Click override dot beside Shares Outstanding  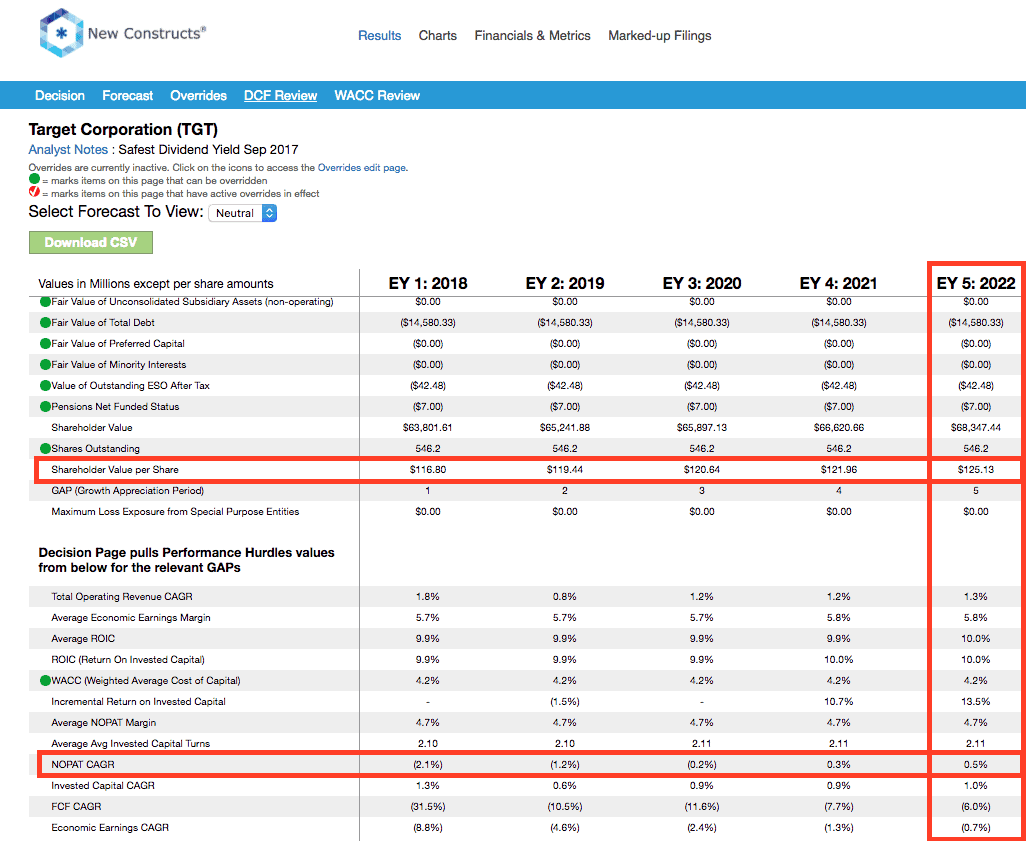click(45, 449)
